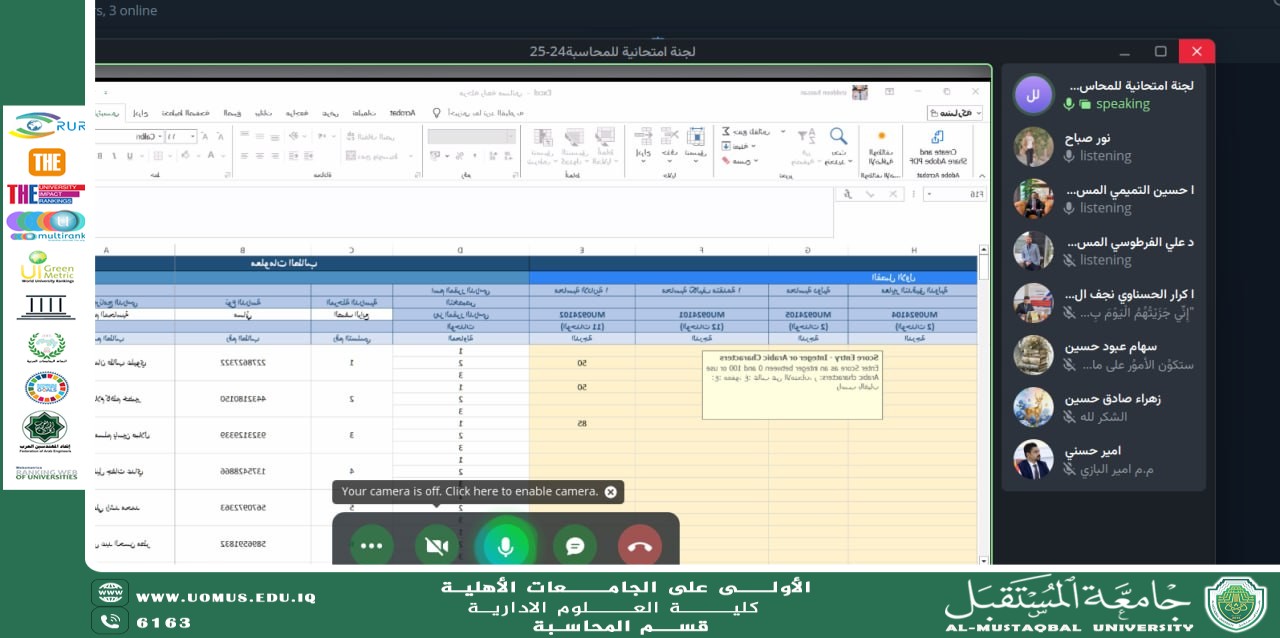Click the magnifier Find icon in Excel ribbon
The height and width of the screenshot is (638, 1280).
(838, 137)
